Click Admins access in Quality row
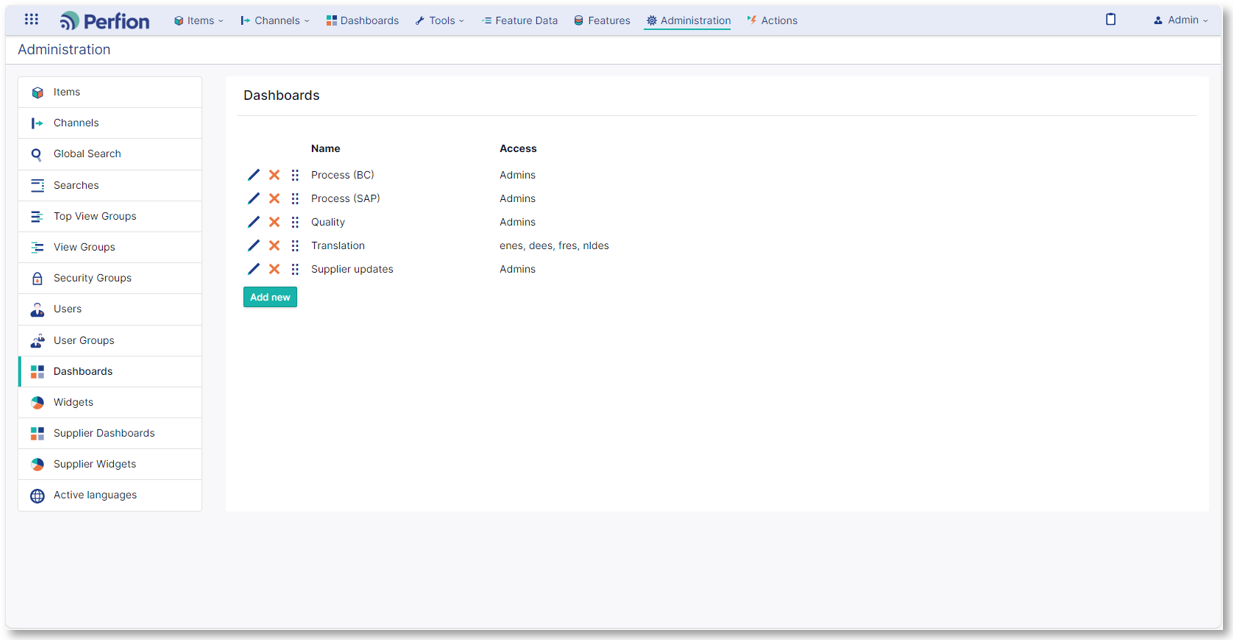The image size is (1233, 640). (x=518, y=222)
